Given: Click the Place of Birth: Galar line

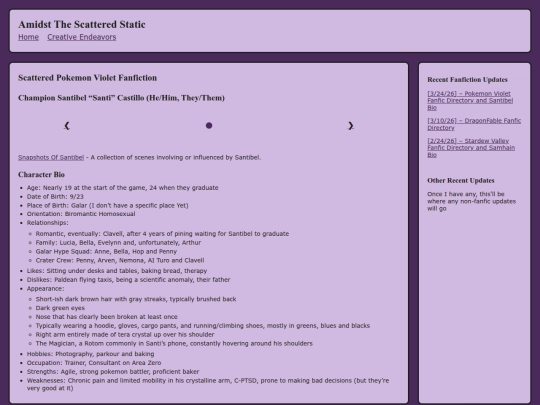Looking at the screenshot, I should pos(107,206).
